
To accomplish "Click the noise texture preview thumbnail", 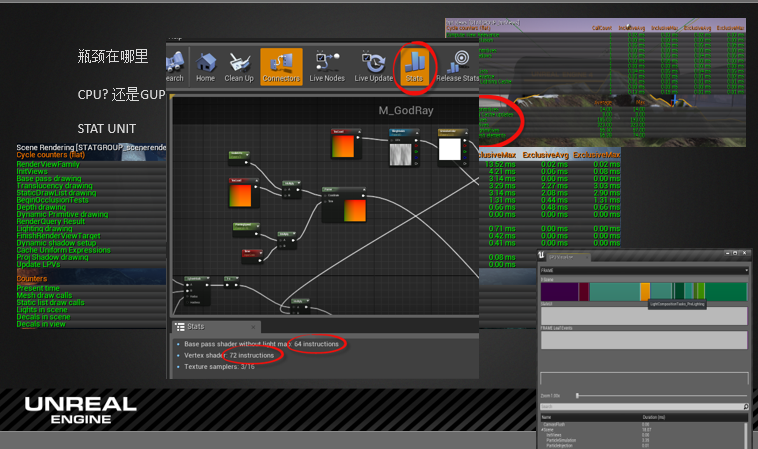I will [x=400, y=154].
